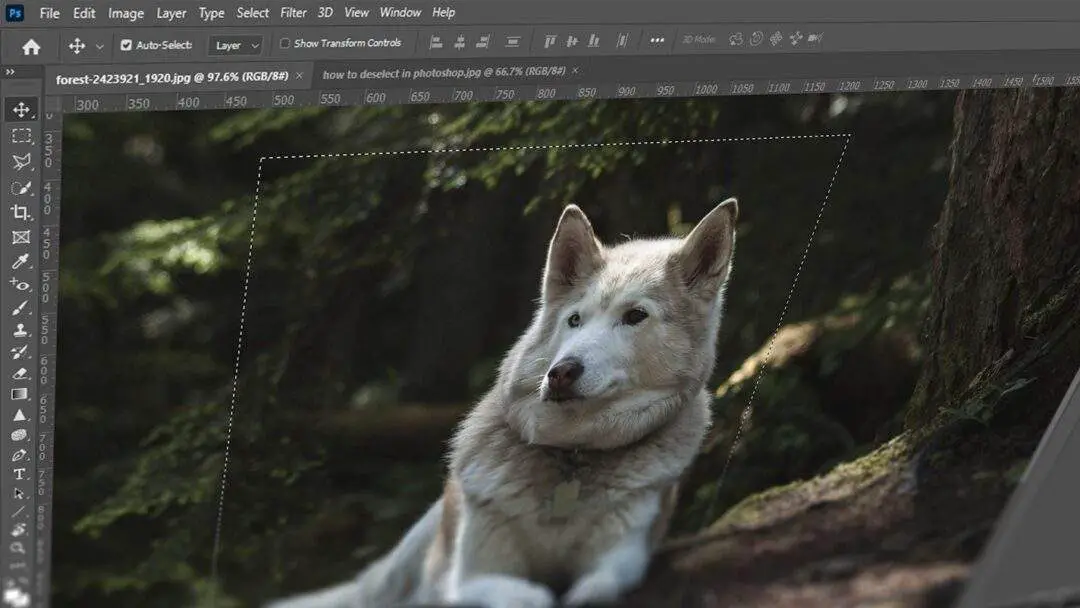Enable Show Transform Controls checkbox
1080x608 pixels.
285,44
